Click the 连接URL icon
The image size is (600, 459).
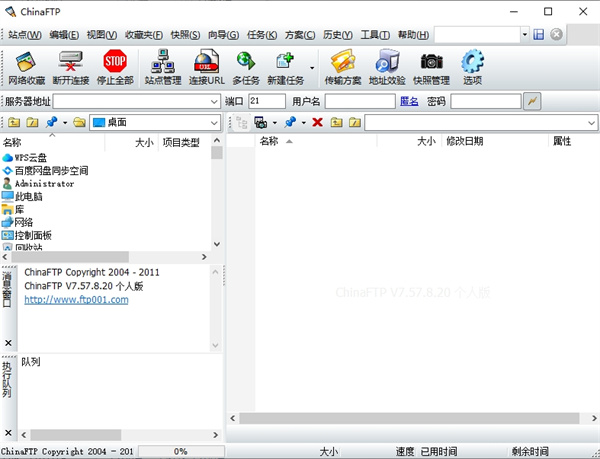(206, 67)
